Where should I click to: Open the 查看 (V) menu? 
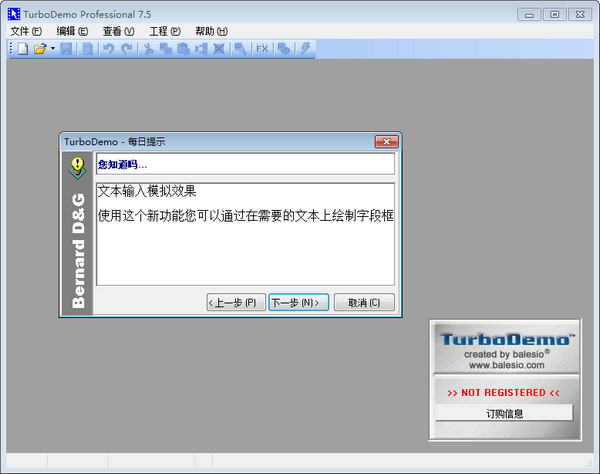click(x=119, y=31)
